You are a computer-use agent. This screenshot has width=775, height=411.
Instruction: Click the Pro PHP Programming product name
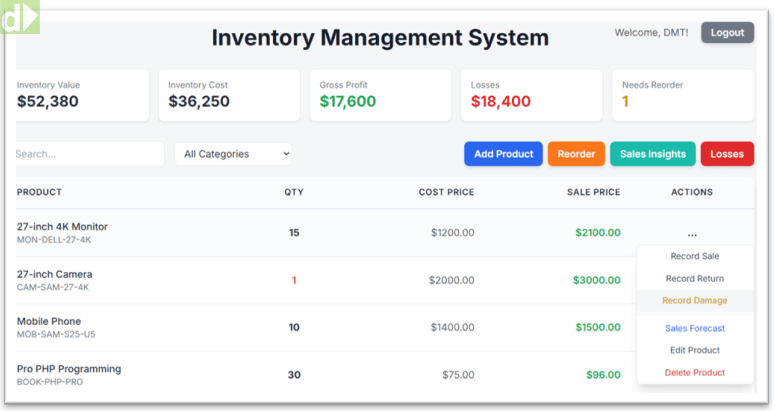tap(69, 369)
